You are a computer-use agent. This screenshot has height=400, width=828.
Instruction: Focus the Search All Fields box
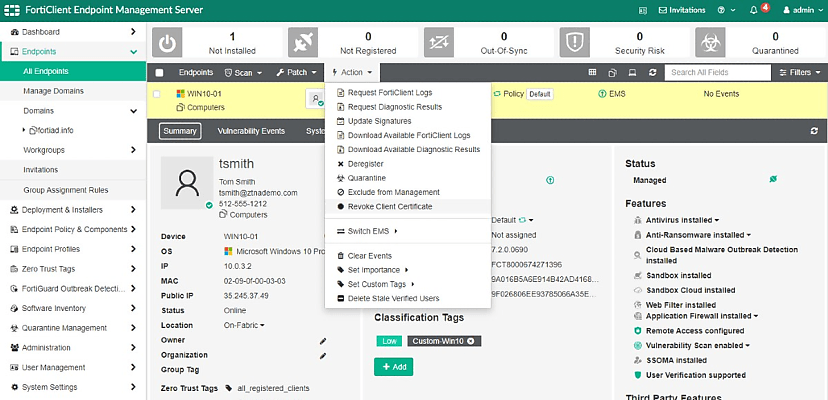point(718,72)
